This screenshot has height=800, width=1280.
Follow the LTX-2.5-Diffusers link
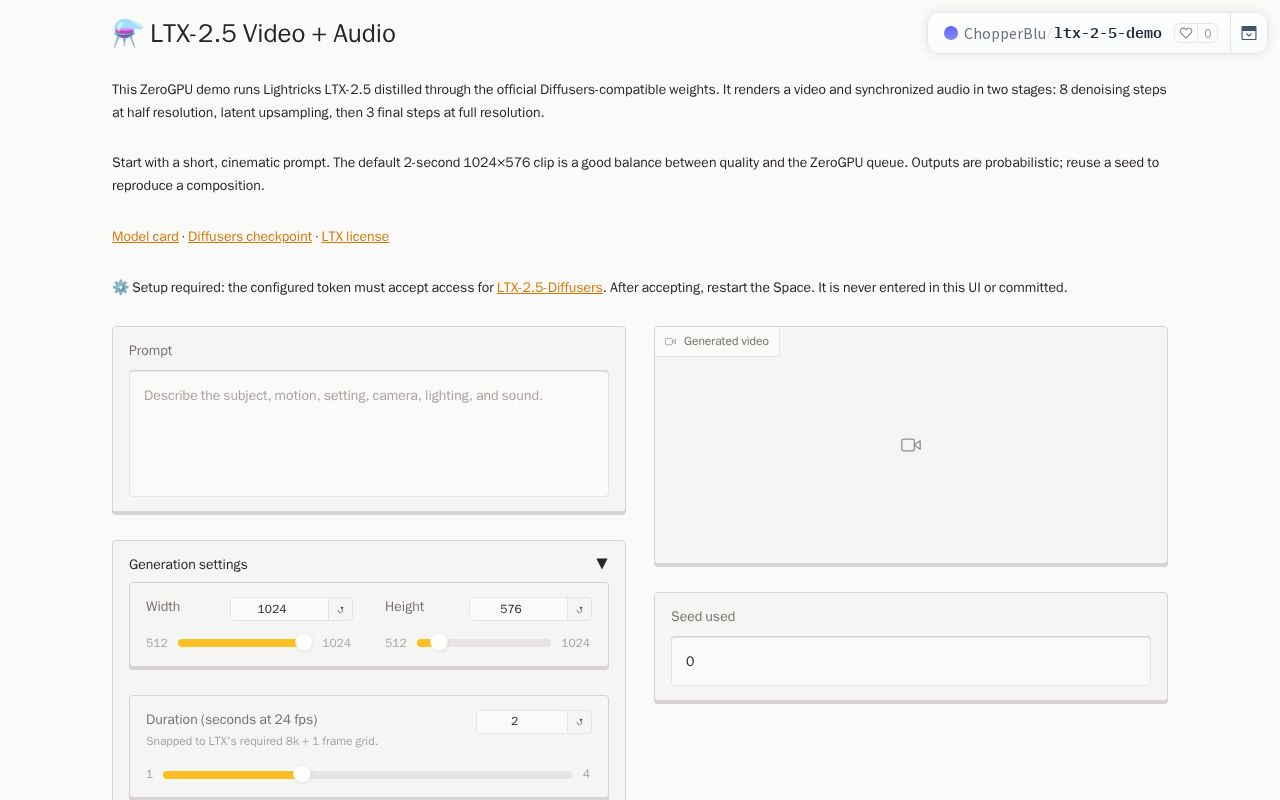coord(550,288)
